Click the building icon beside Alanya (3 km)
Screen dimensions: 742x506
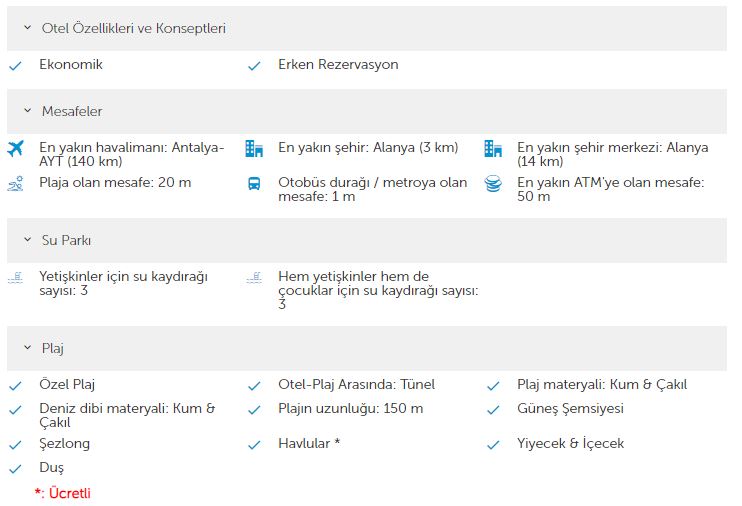pyautogui.click(x=254, y=149)
